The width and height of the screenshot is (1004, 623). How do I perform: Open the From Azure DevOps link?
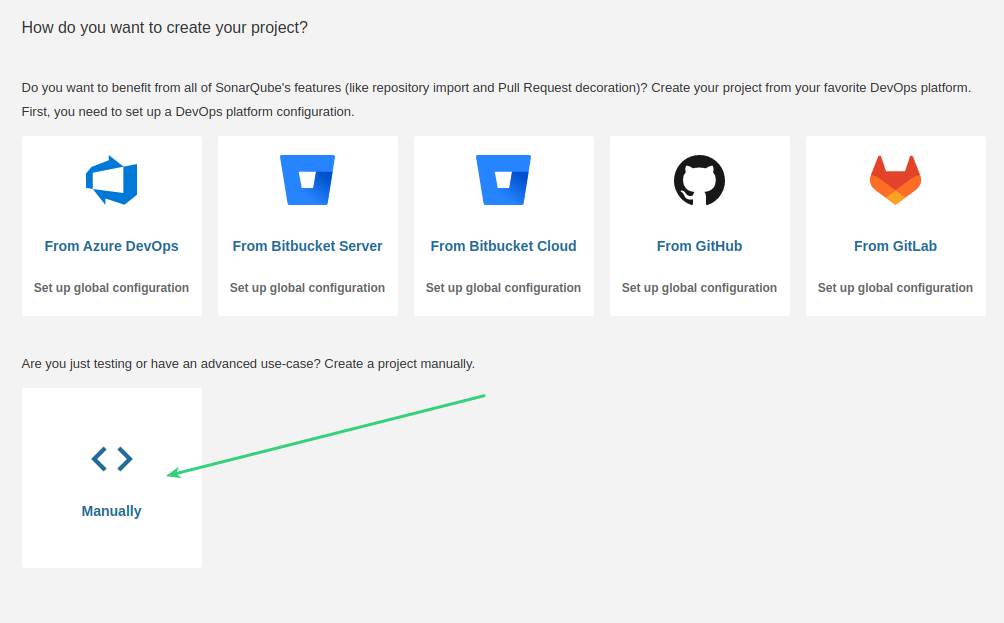[x=111, y=246]
